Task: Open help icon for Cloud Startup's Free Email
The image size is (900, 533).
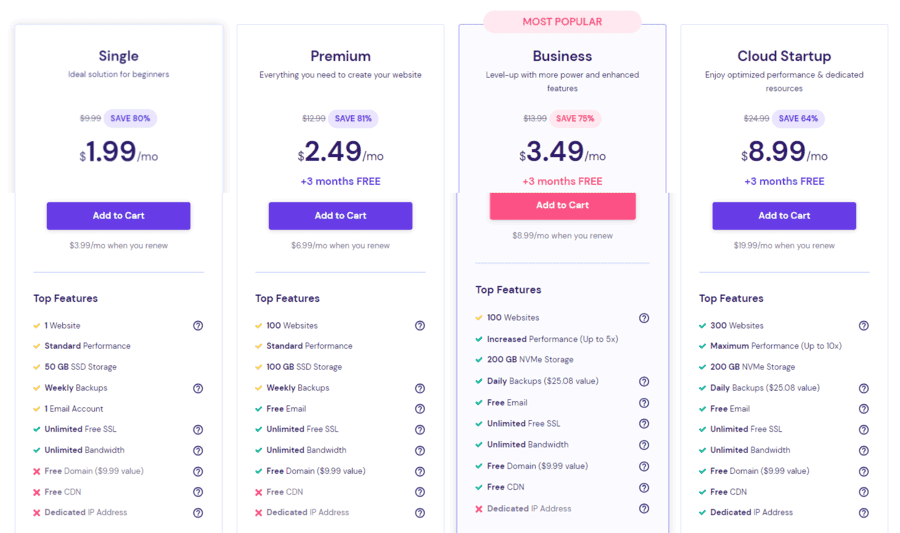Action: tap(864, 409)
